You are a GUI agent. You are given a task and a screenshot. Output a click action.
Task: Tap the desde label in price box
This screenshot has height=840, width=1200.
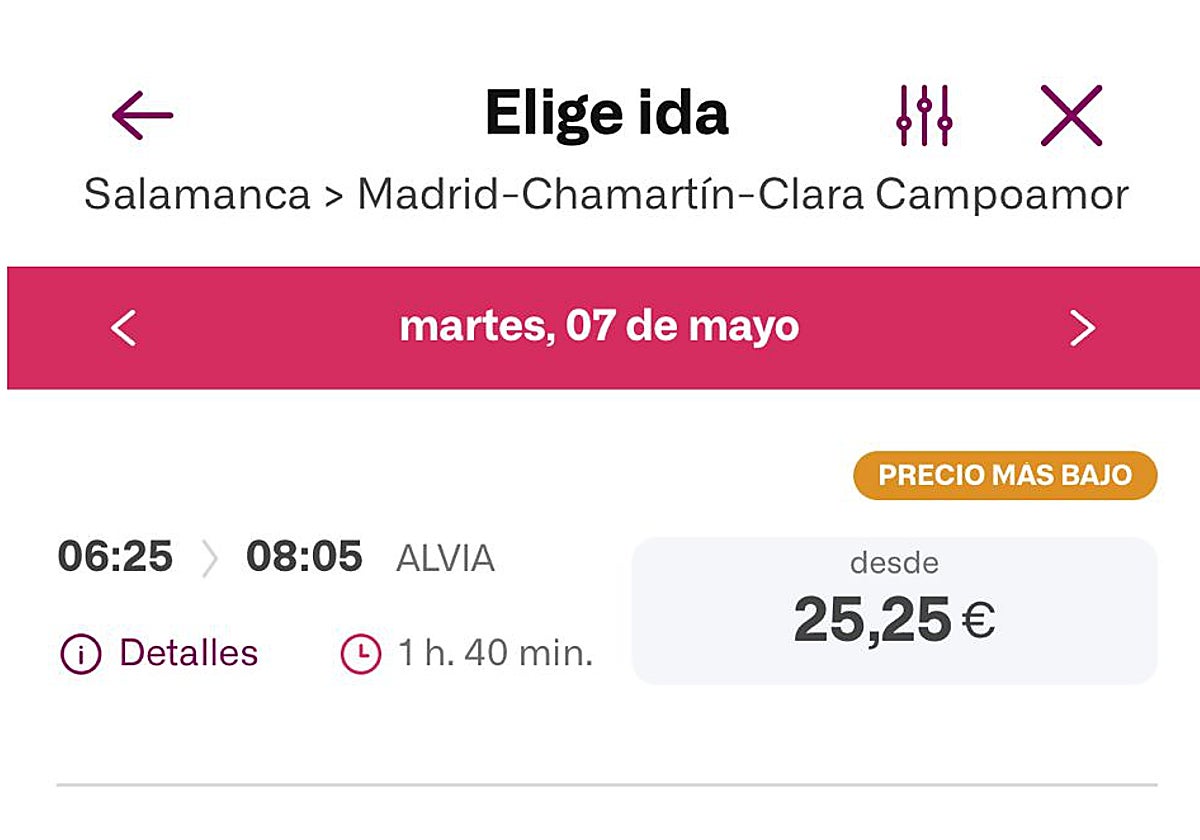pos(894,563)
